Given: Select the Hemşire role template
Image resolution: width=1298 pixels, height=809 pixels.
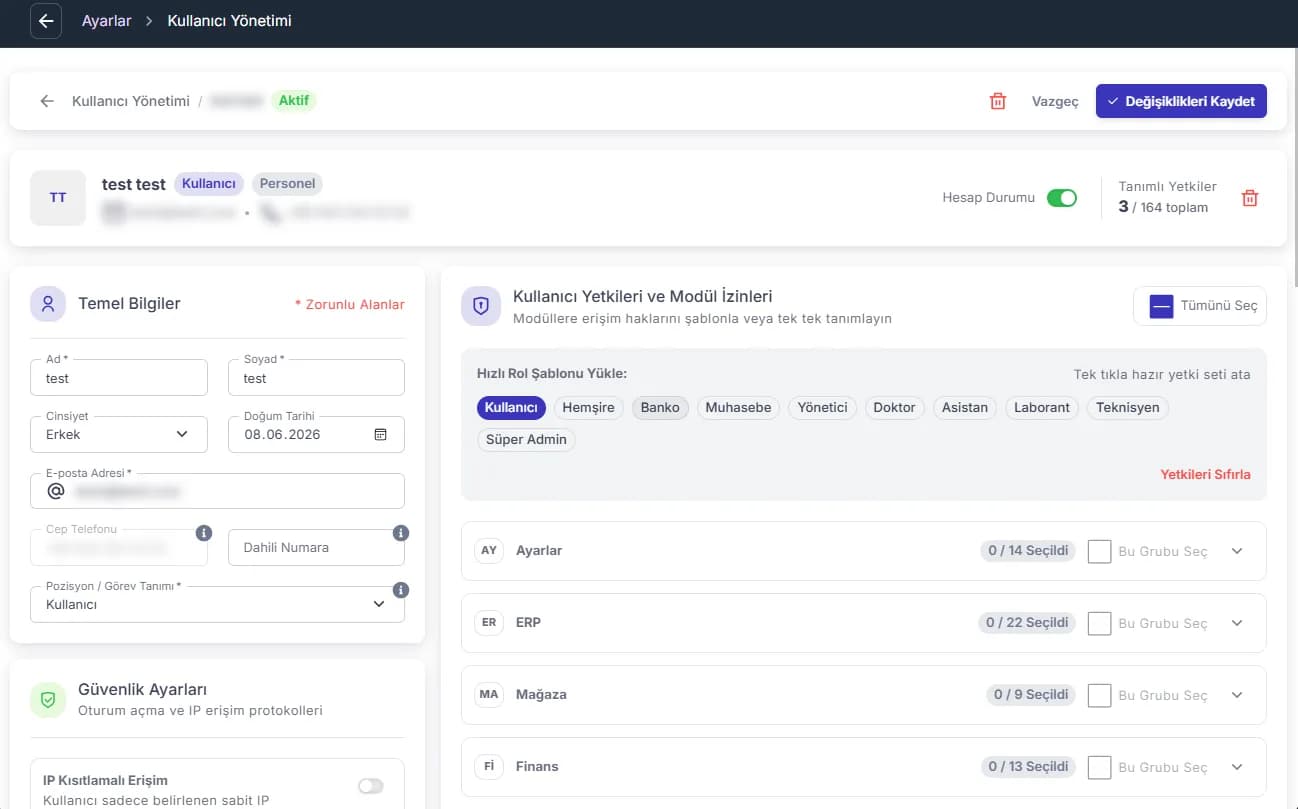Looking at the screenshot, I should pyautogui.click(x=588, y=407).
